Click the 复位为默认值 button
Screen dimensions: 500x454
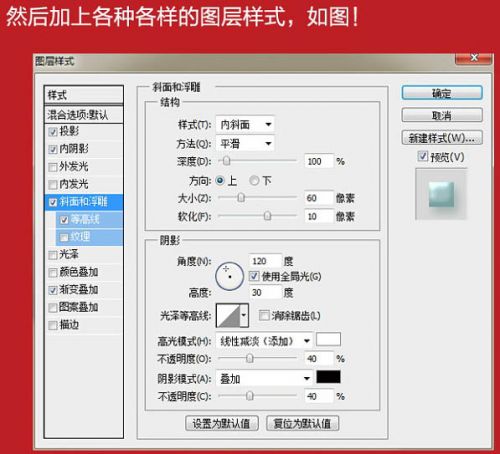click(302, 423)
